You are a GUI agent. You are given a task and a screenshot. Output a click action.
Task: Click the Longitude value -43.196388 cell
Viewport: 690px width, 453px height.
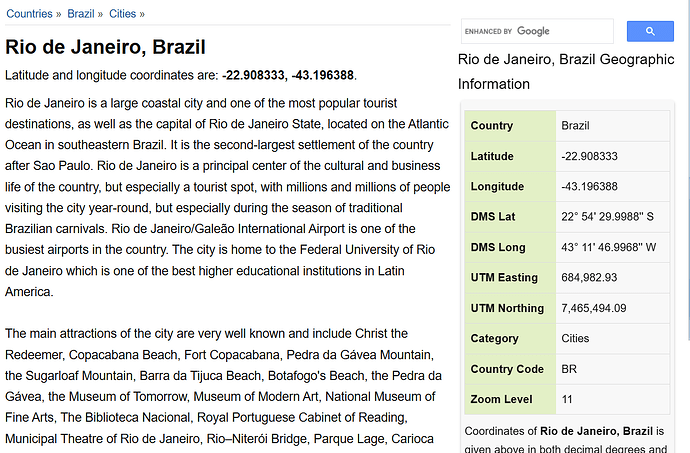[x=613, y=187]
